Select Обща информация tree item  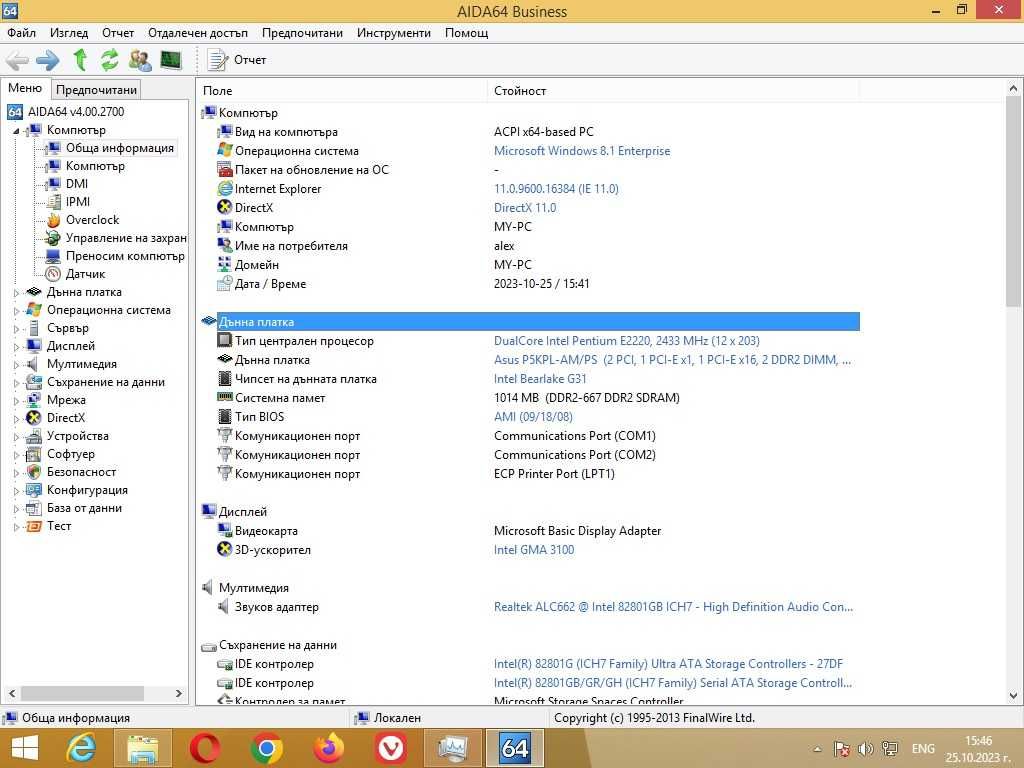[120, 148]
